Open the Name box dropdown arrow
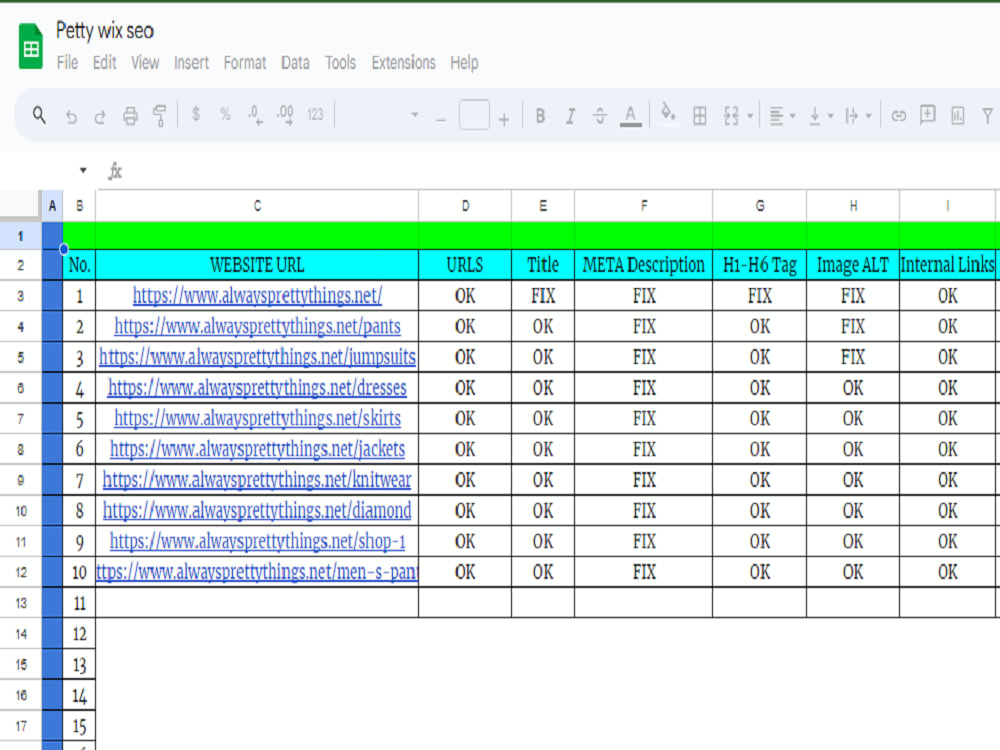Viewport: 1000px width, 750px height. pos(83,170)
